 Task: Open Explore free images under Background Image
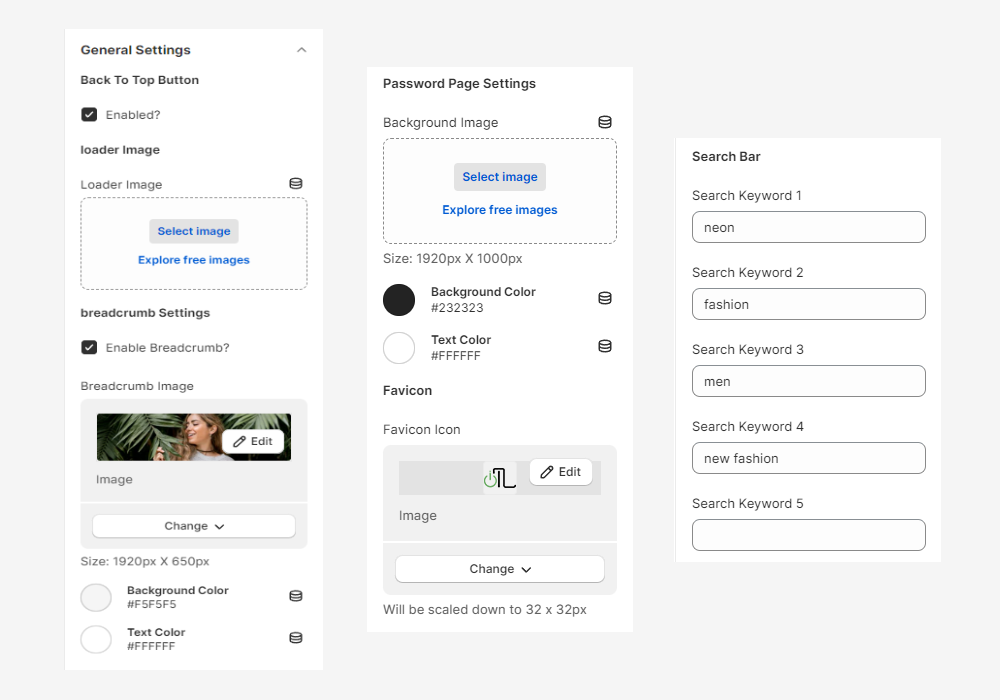500,210
